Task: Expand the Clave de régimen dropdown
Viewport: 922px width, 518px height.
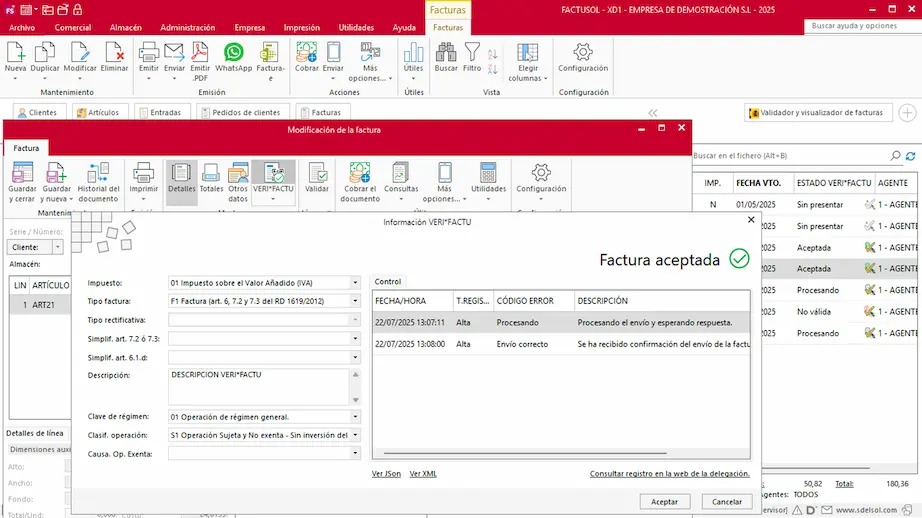Action: [355, 417]
